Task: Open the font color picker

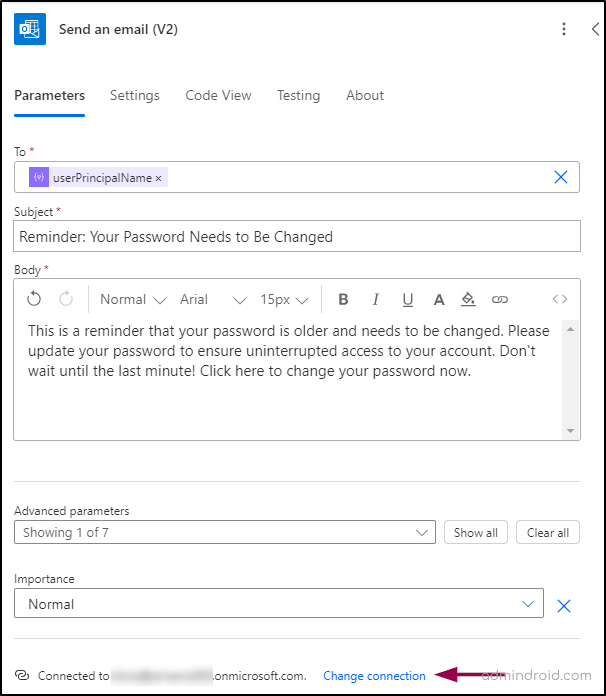Action: 438,299
